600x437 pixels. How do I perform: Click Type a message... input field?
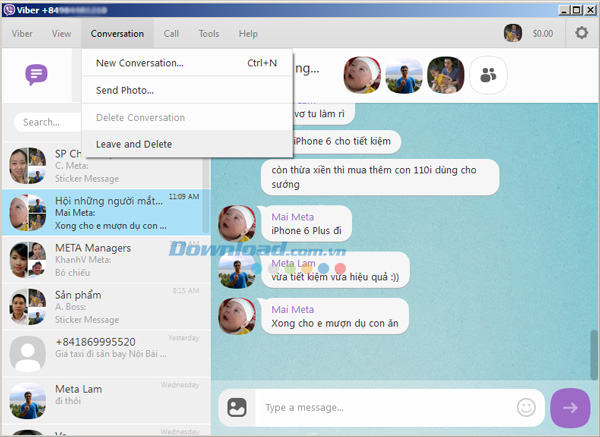pyautogui.click(x=385, y=408)
